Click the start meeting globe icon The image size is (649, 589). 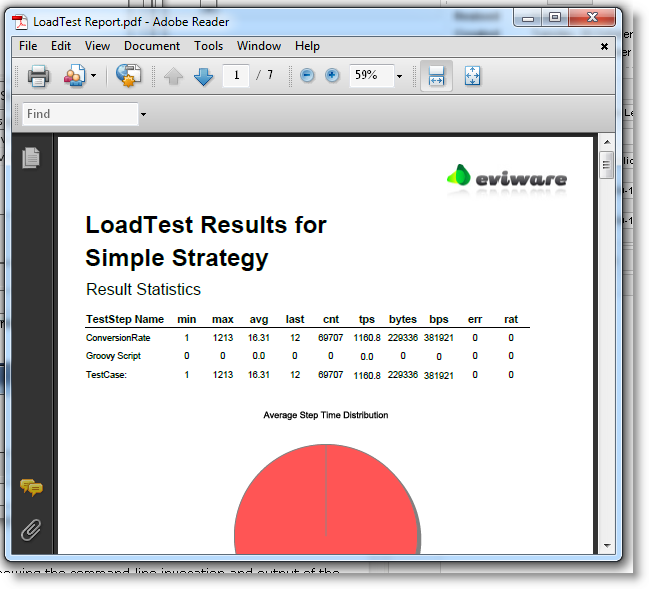(x=128, y=76)
